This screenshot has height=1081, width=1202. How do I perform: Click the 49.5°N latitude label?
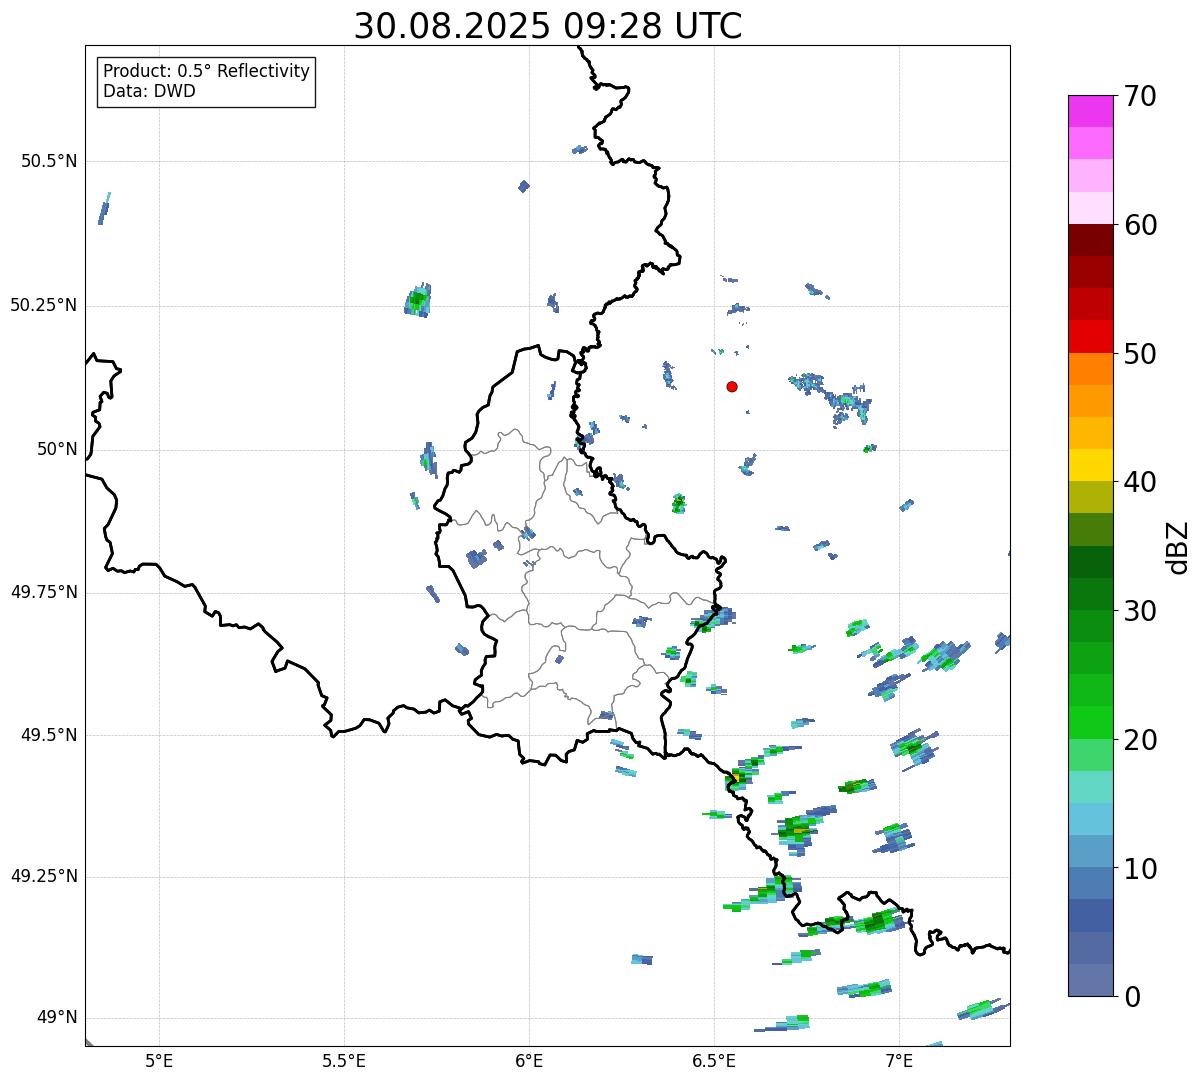pyautogui.click(x=49, y=735)
